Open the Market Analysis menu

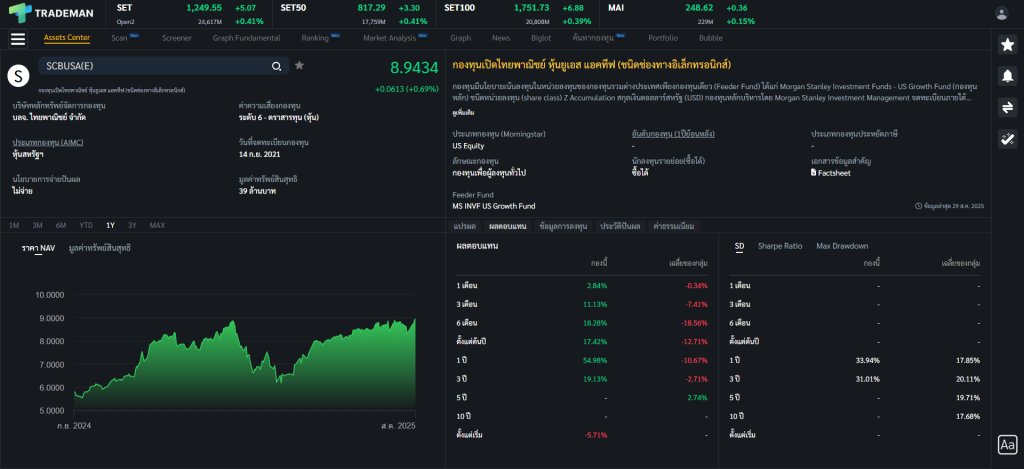(x=390, y=38)
